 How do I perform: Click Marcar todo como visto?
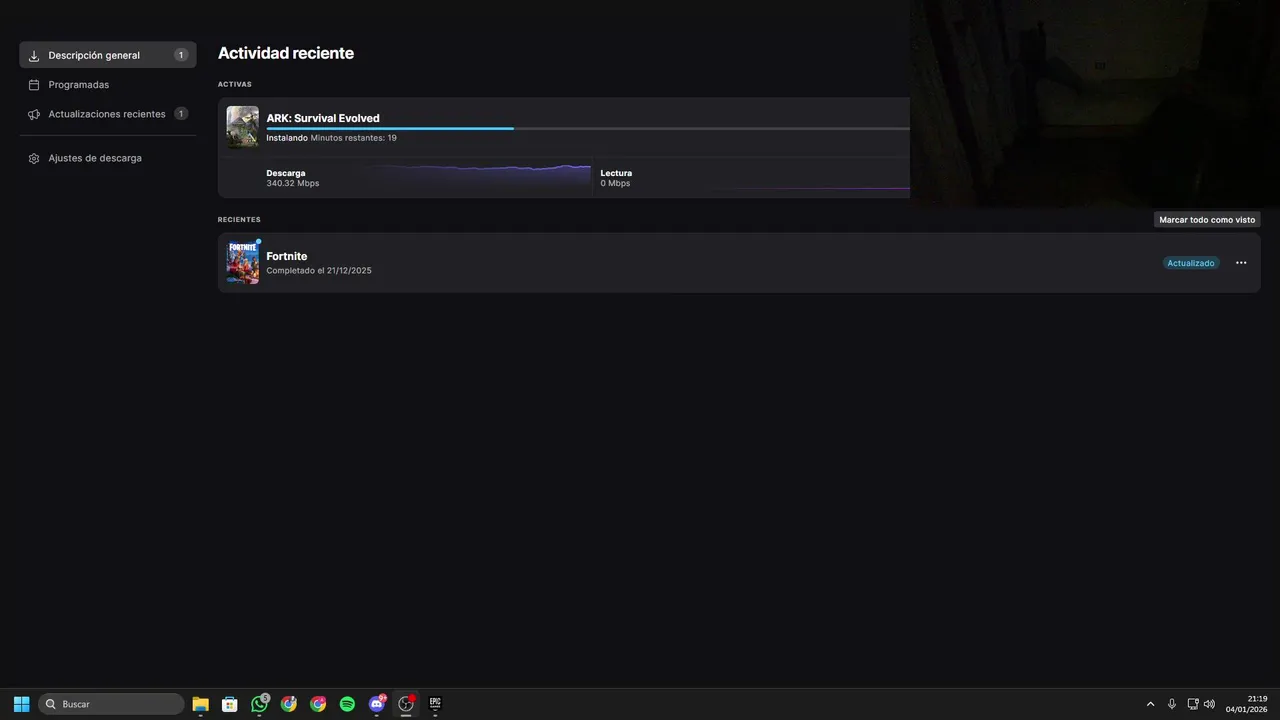click(x=1207, y=219)
